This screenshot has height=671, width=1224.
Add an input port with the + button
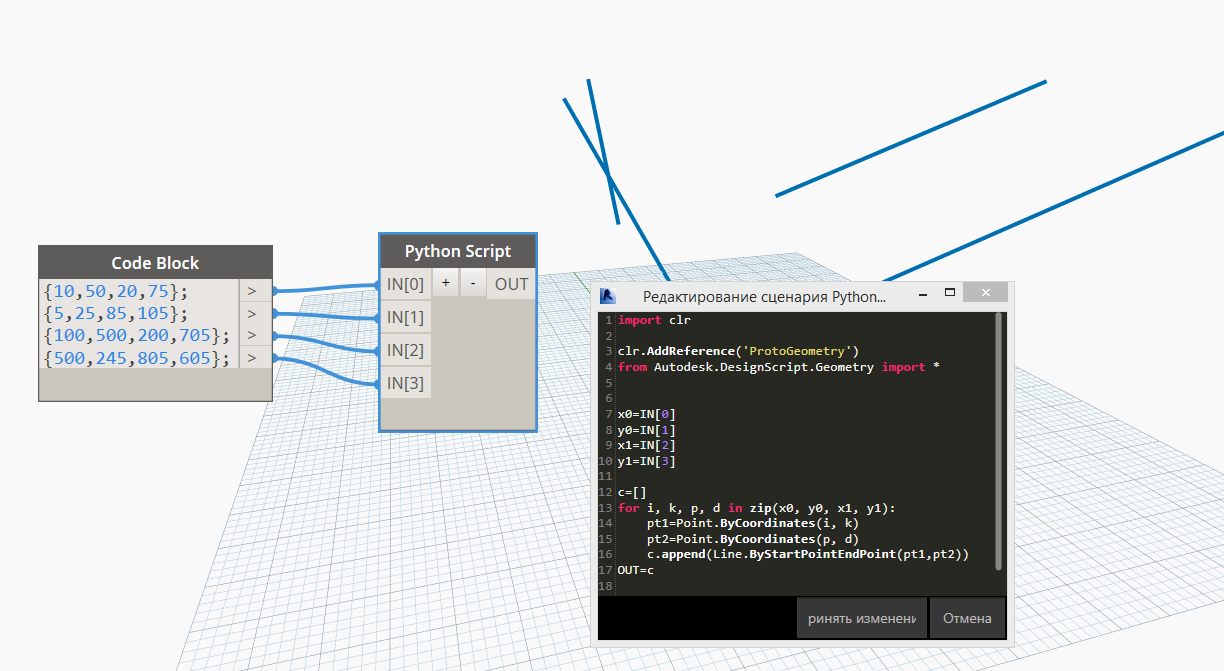click(x=446, y=284)
